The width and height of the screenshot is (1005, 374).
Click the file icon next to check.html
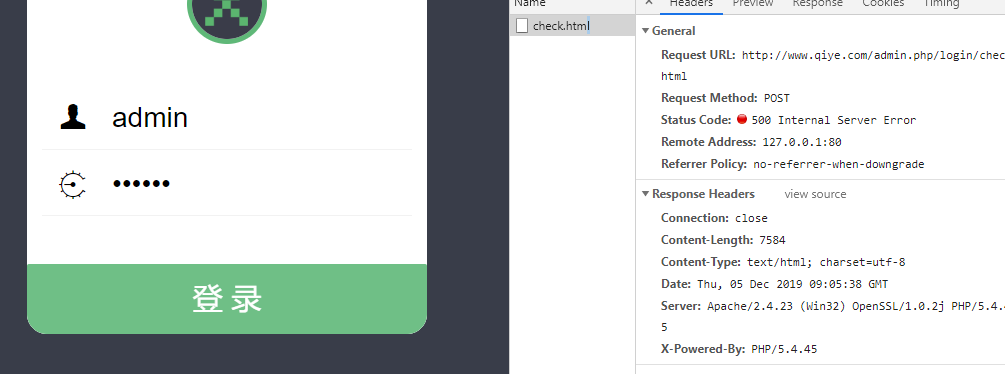[x=522, y=26]
